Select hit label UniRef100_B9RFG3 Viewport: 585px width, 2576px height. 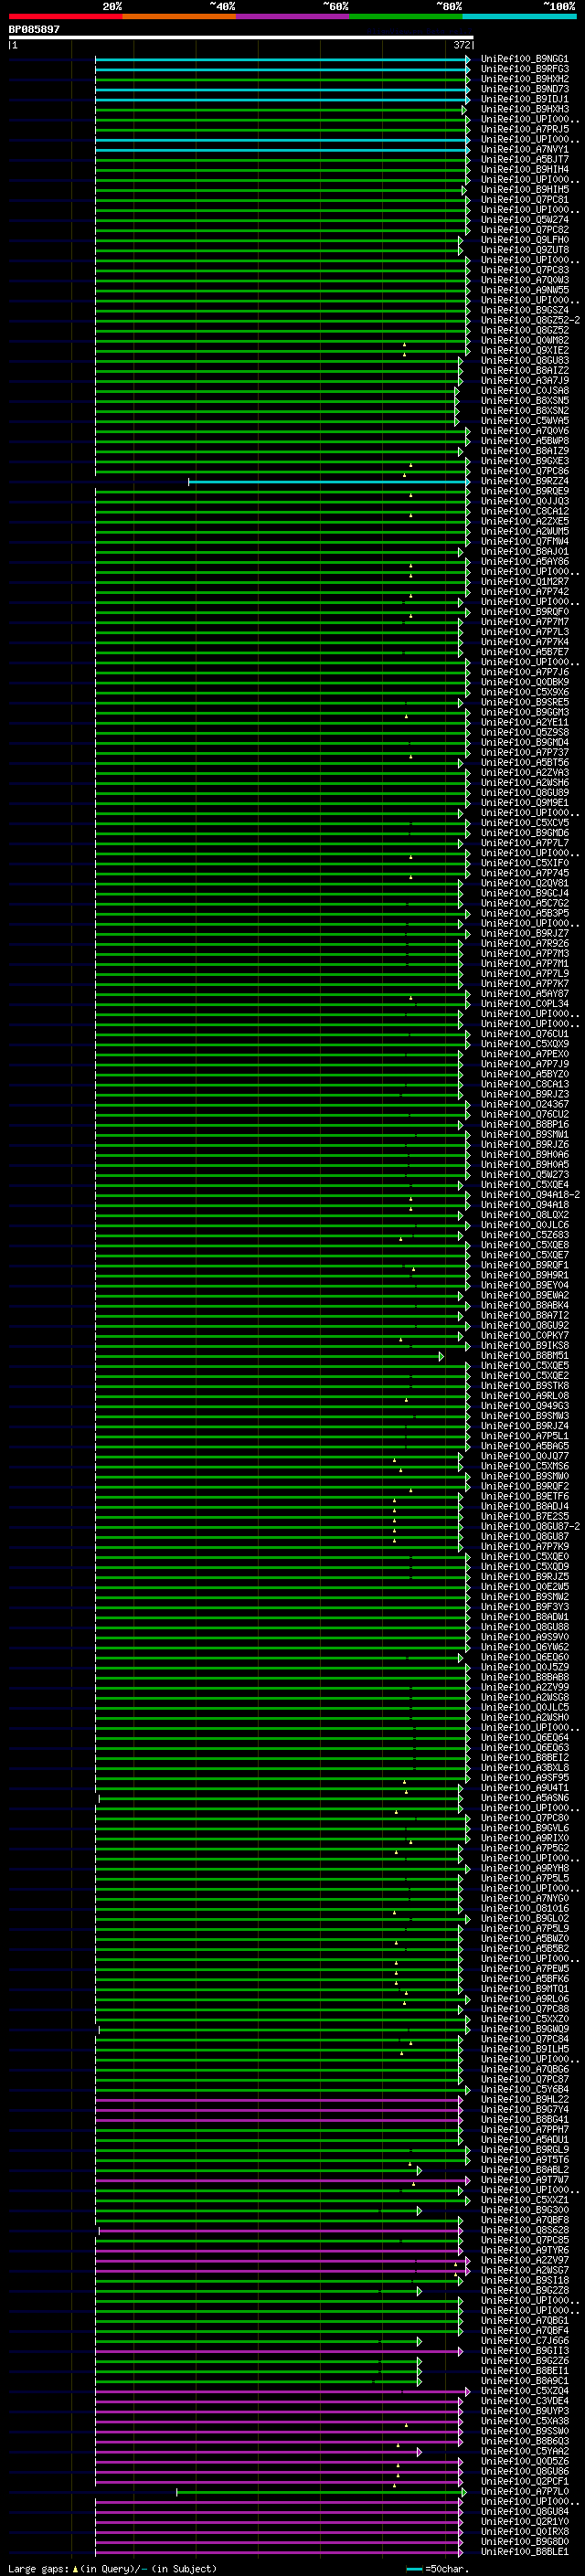[x=524, y=69]
